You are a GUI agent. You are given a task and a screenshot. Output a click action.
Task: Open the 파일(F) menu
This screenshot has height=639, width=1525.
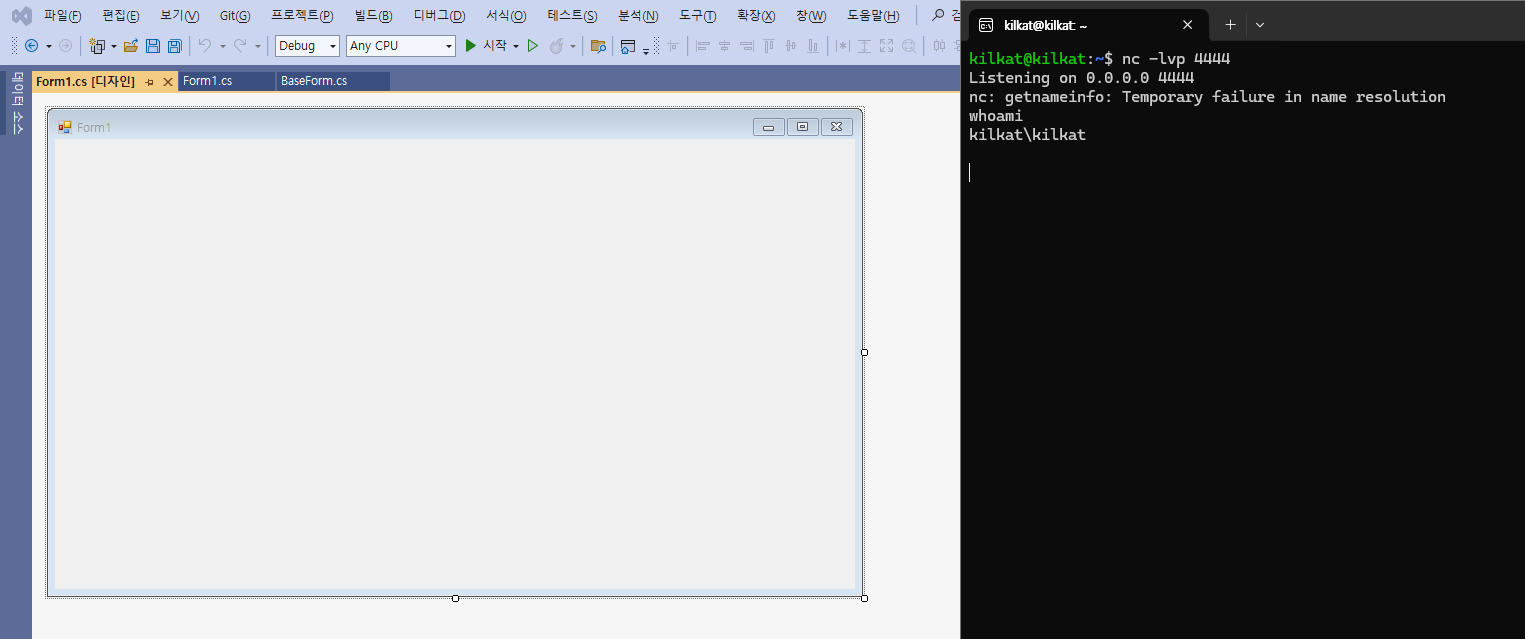click(63, 16)
